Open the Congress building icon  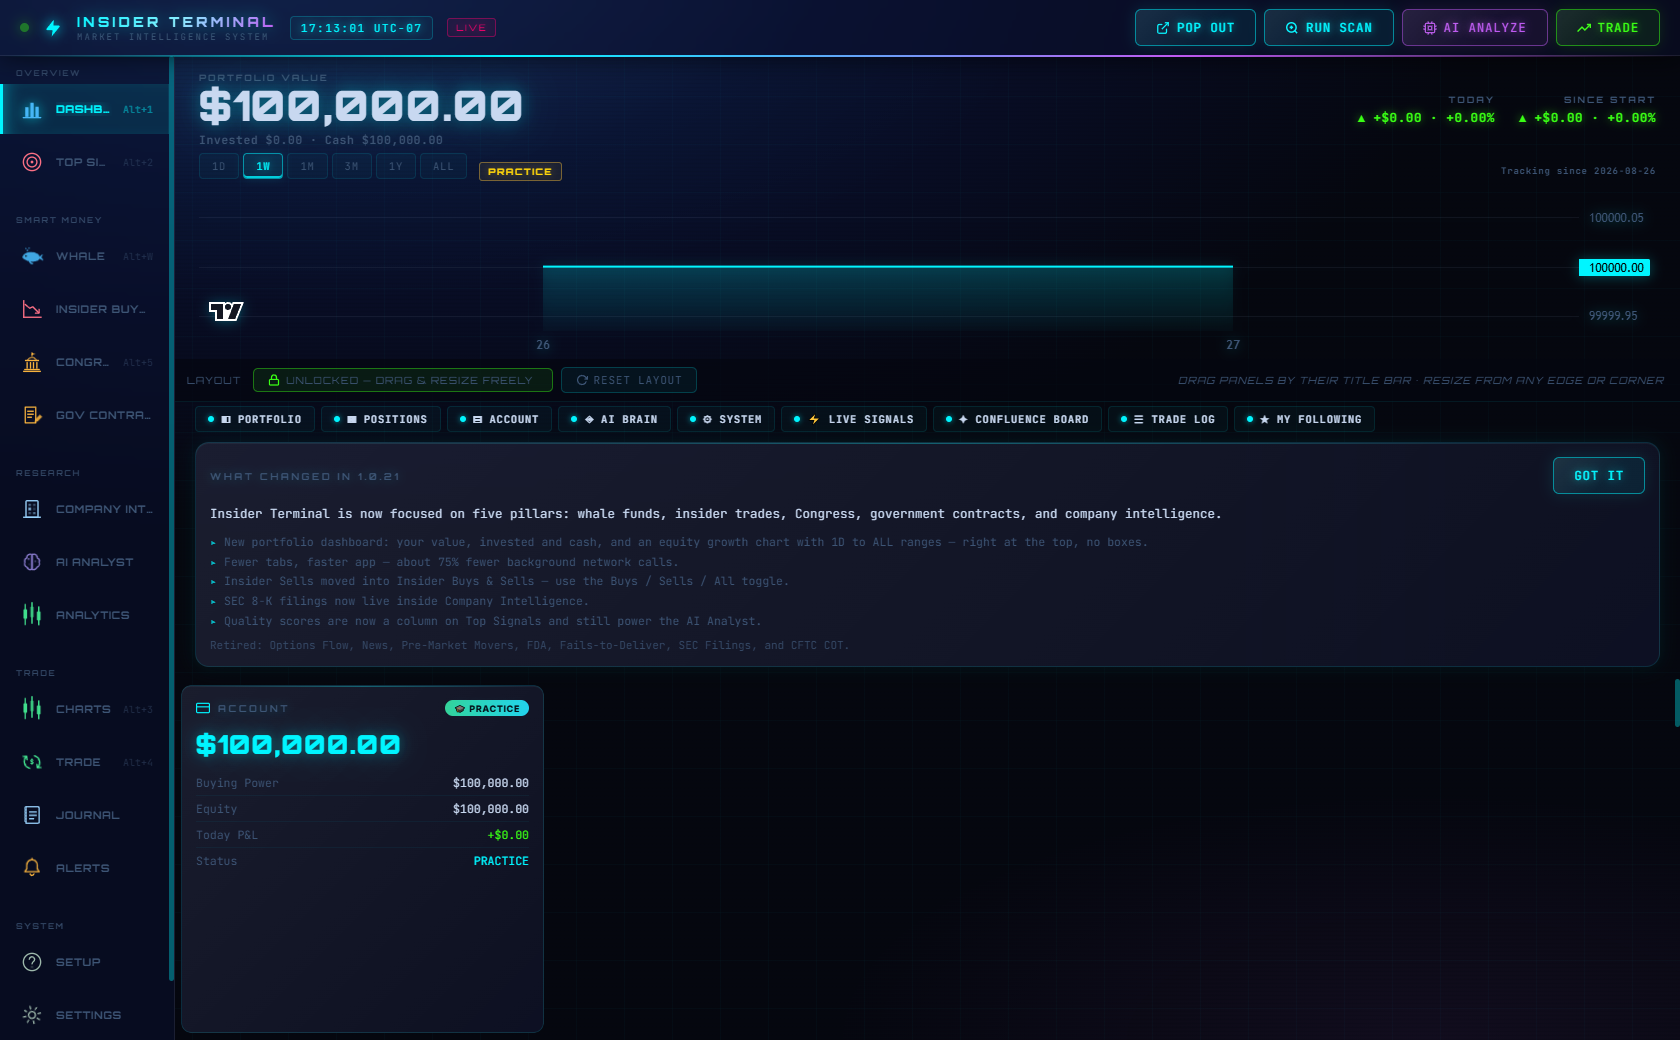click(x=32, y=362)
